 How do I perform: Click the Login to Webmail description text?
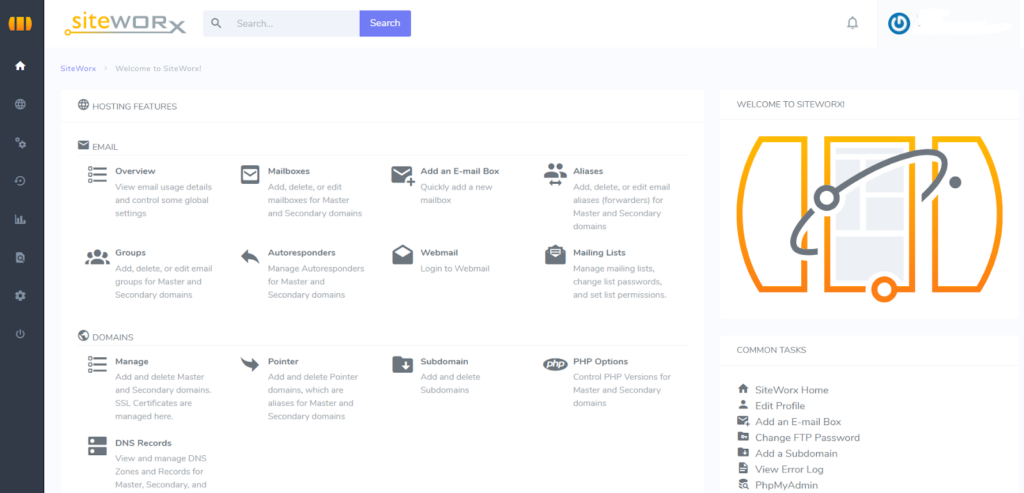click(455, 268)
